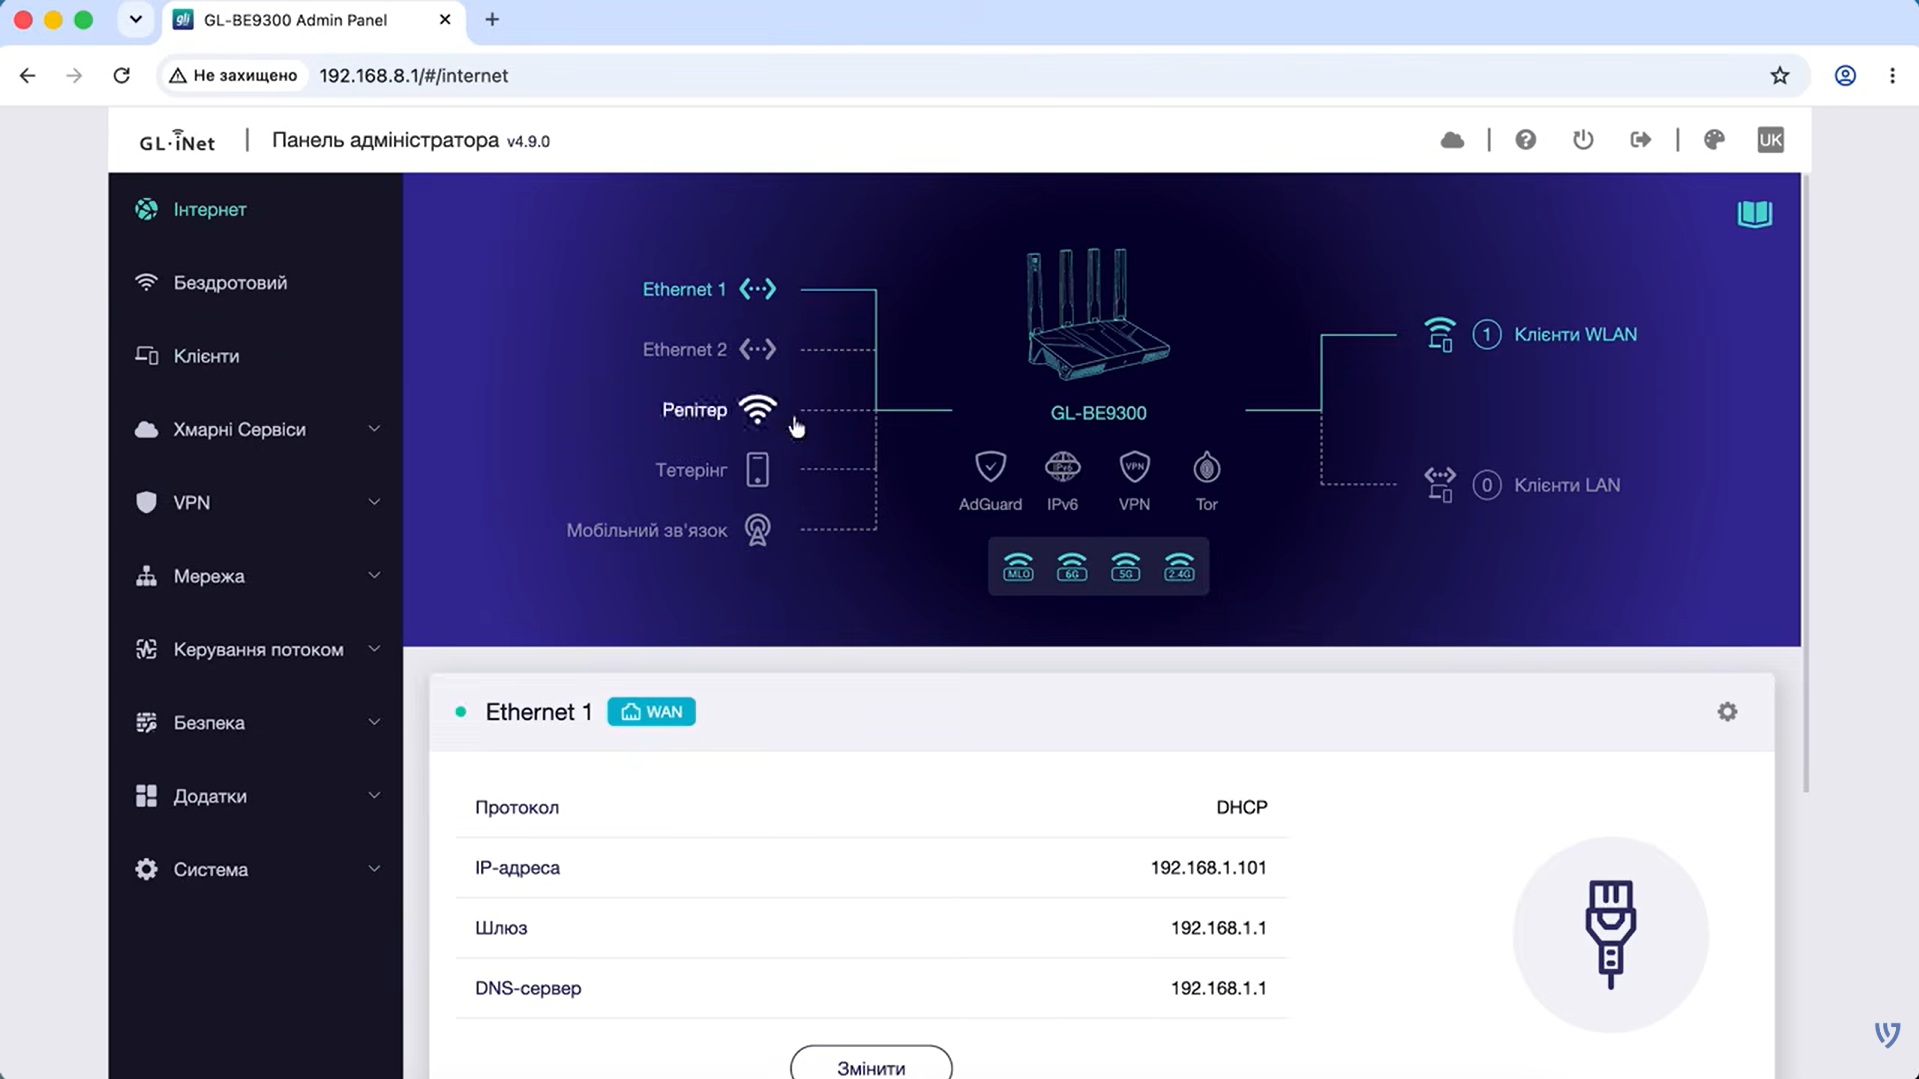1919x1079 pixels.
Task: Expand the VPN sidebar menu
Action: coord(256,502)
